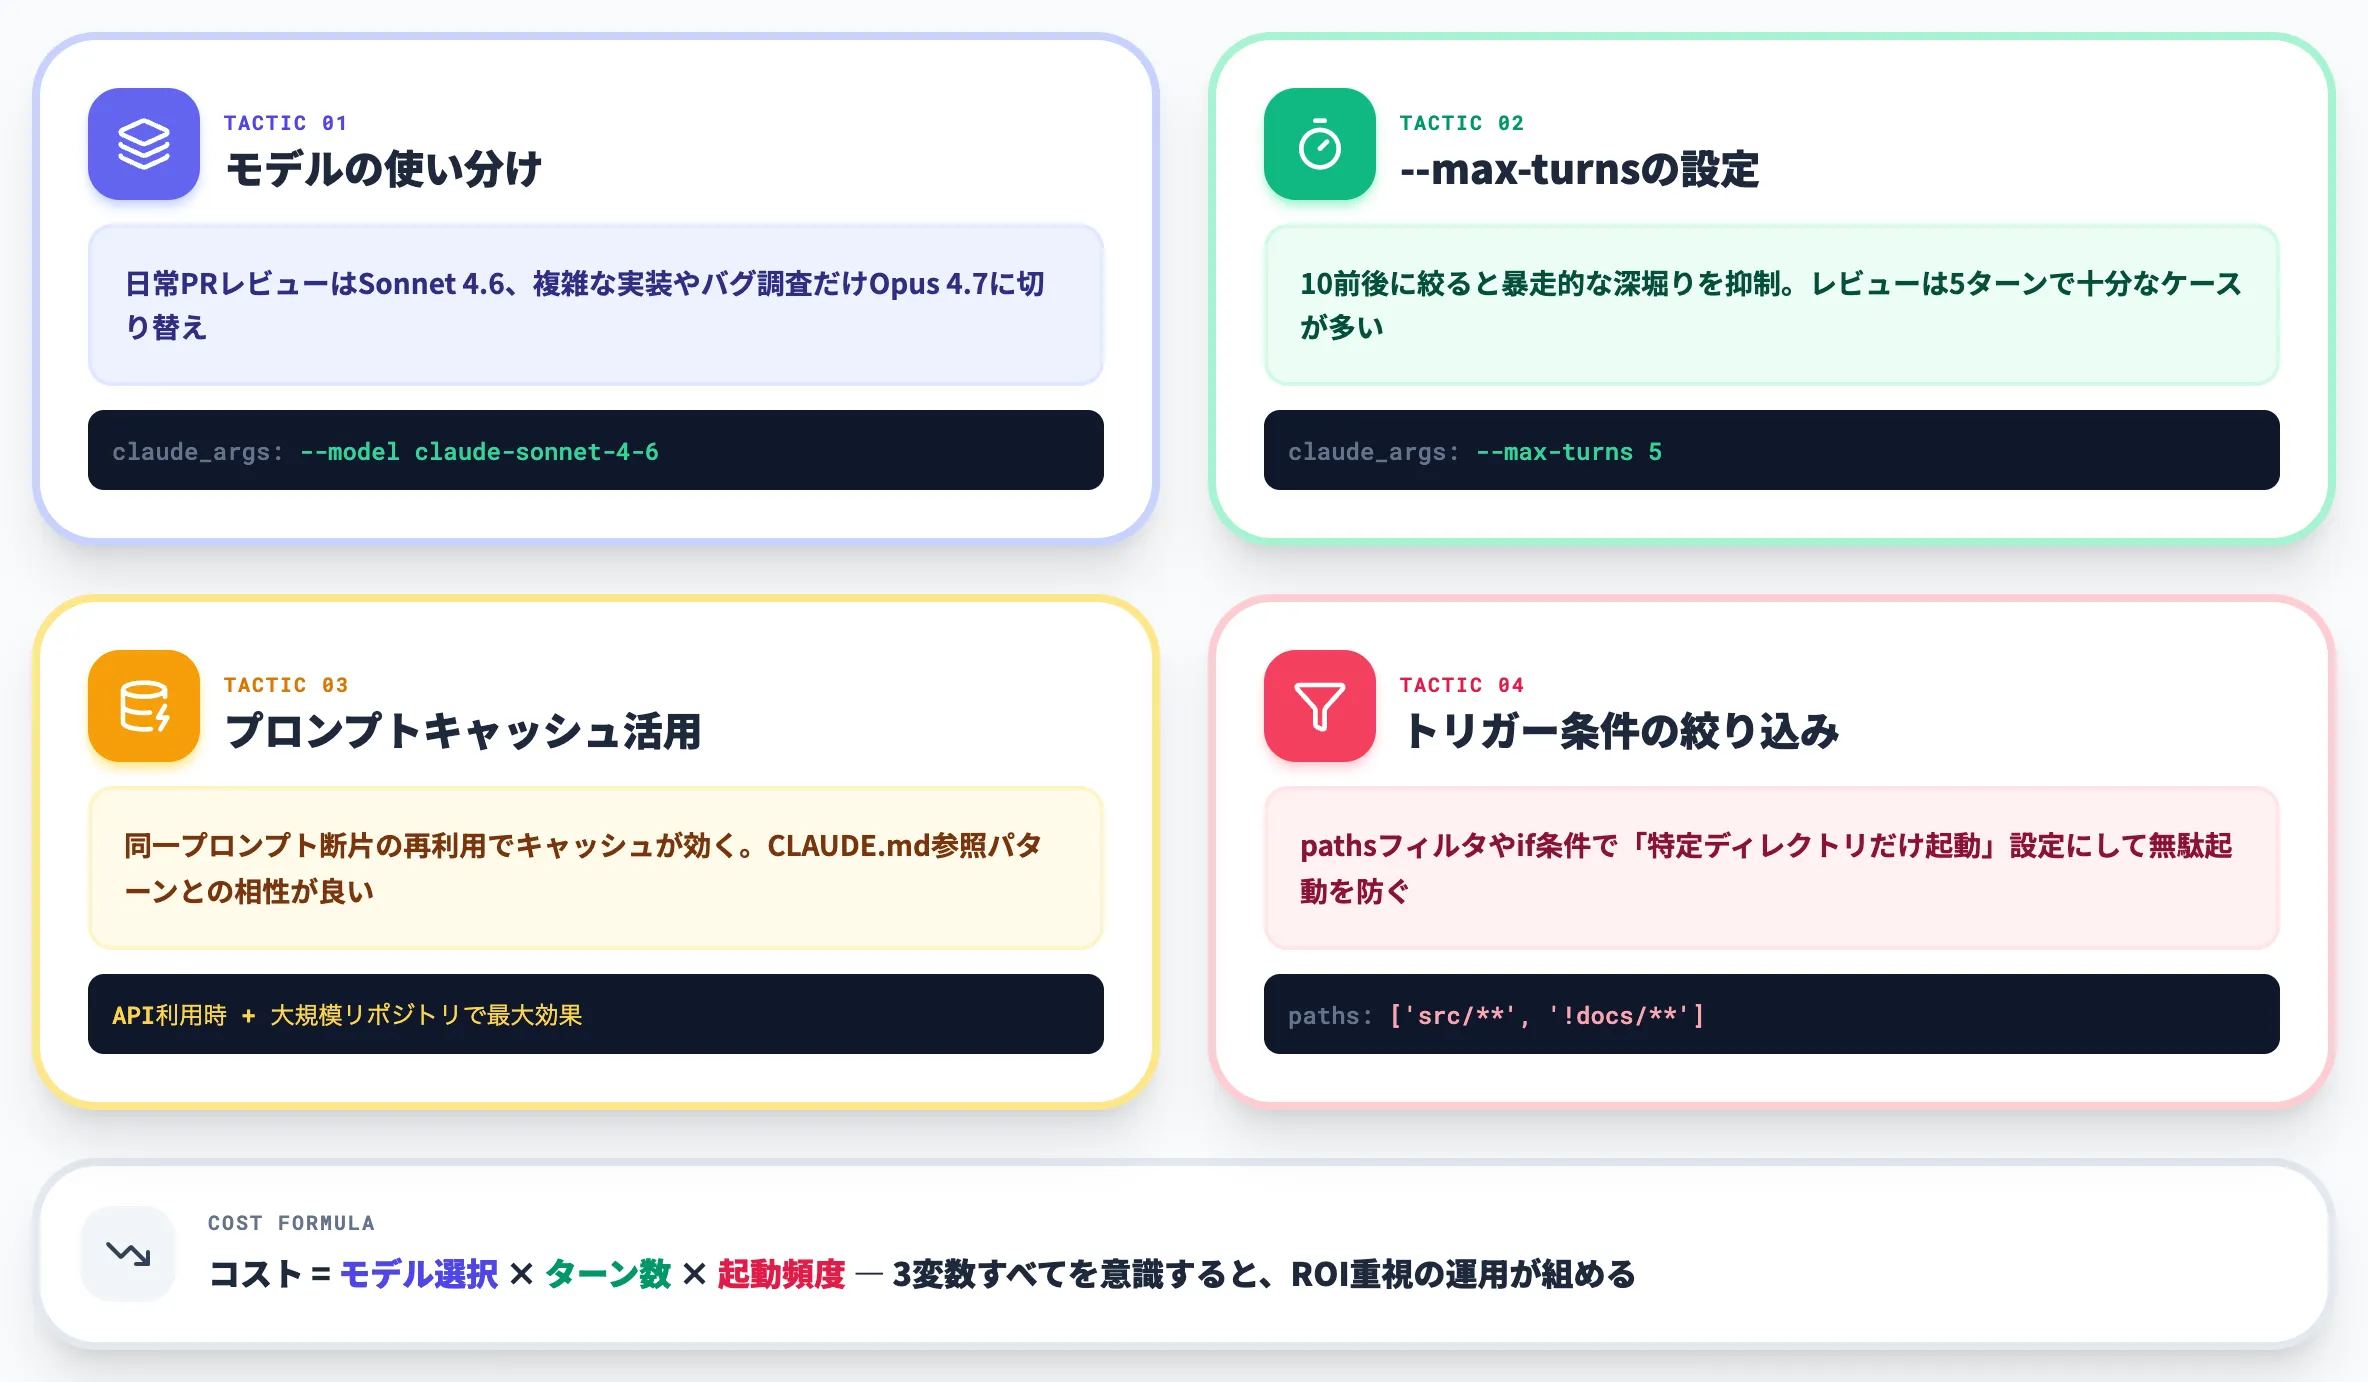The height and width of the screenshot is (1382, 2368).
Task: Click the COST FORMULA label
Action: pyautogui.click(x=291, y=1223)
